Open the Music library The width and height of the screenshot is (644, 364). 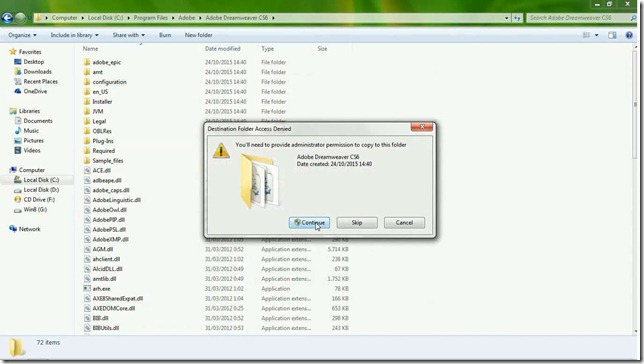31,131
